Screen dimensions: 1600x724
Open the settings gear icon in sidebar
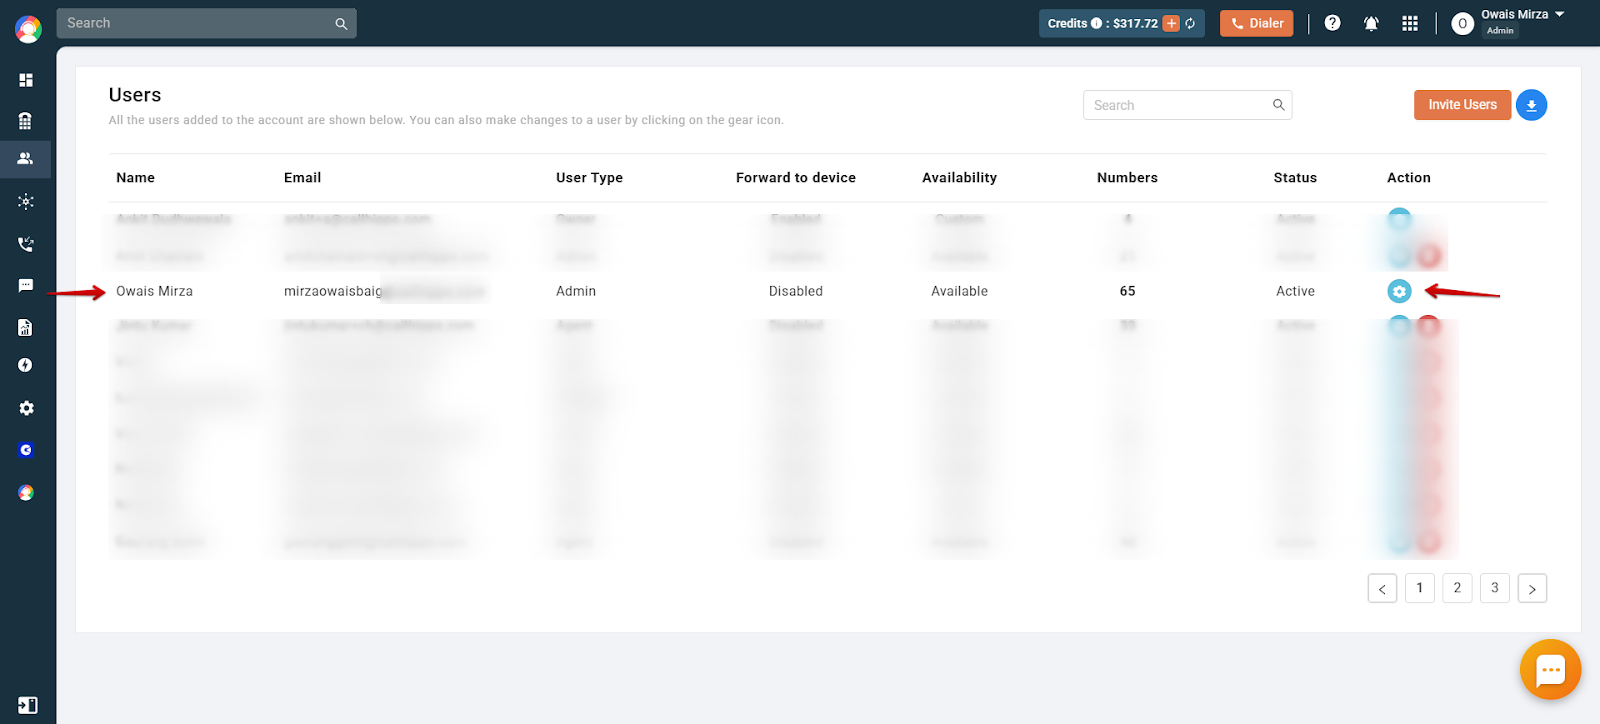[x=26, y=408]
